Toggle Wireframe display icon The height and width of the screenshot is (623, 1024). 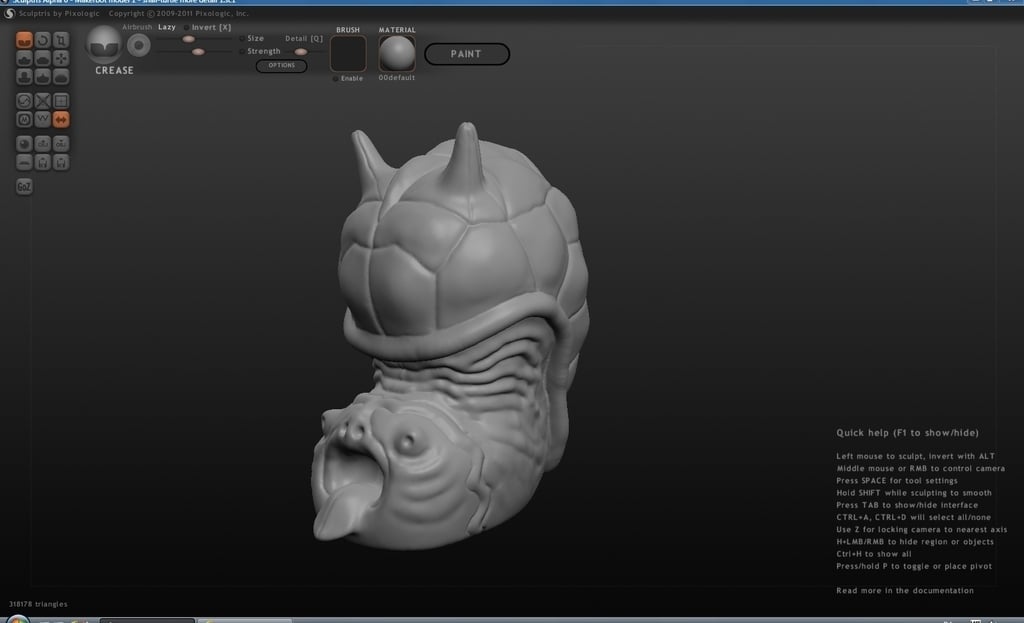tap(42, 119)
